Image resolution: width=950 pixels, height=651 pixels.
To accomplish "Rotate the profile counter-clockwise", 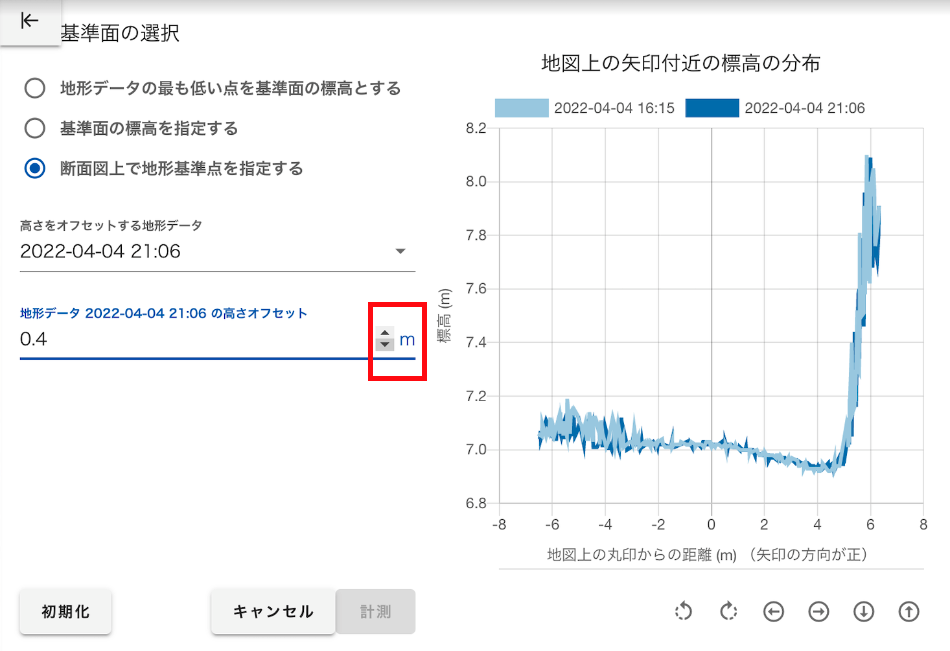I will coord(684,611).
